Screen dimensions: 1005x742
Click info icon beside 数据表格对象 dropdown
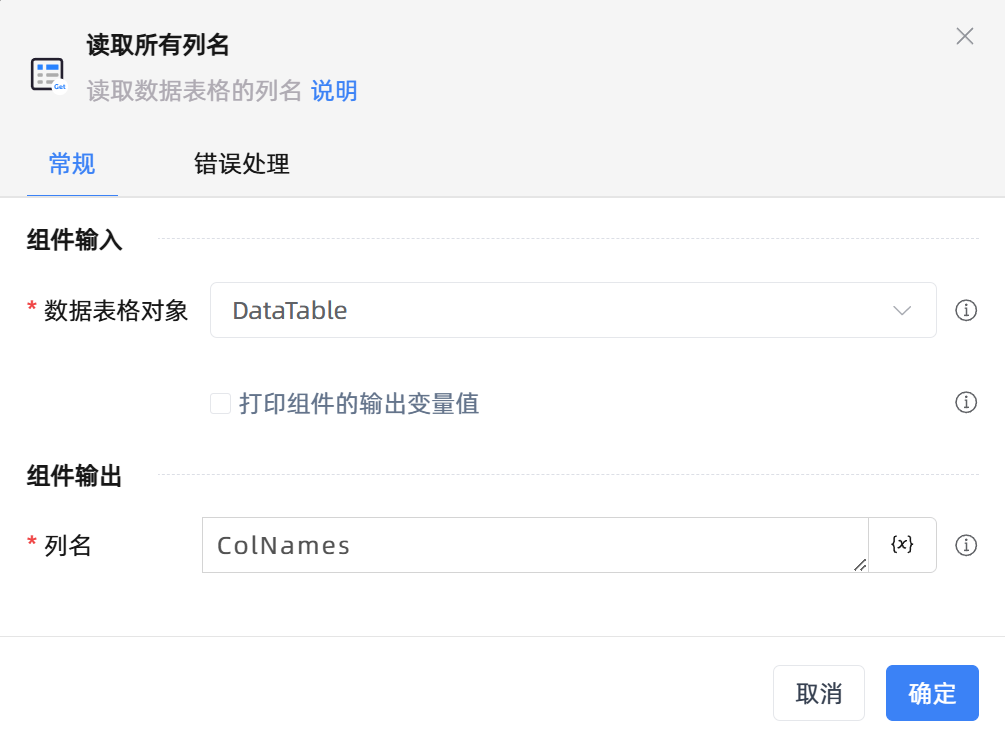[966, 310]
